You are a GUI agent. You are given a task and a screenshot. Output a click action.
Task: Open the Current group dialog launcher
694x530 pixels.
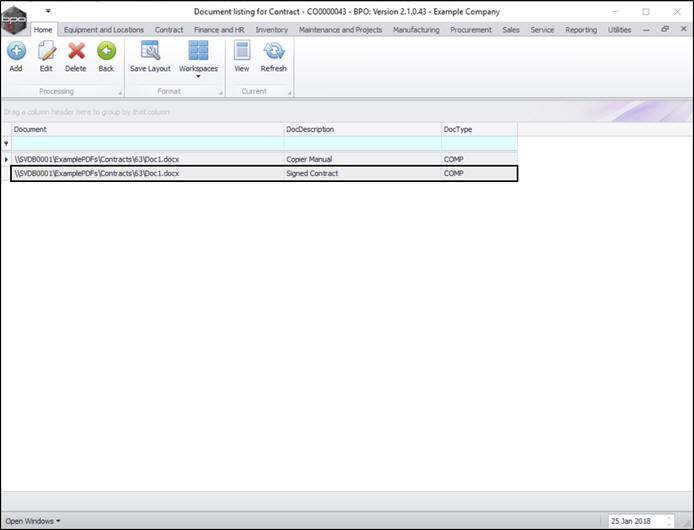[289, 93]
